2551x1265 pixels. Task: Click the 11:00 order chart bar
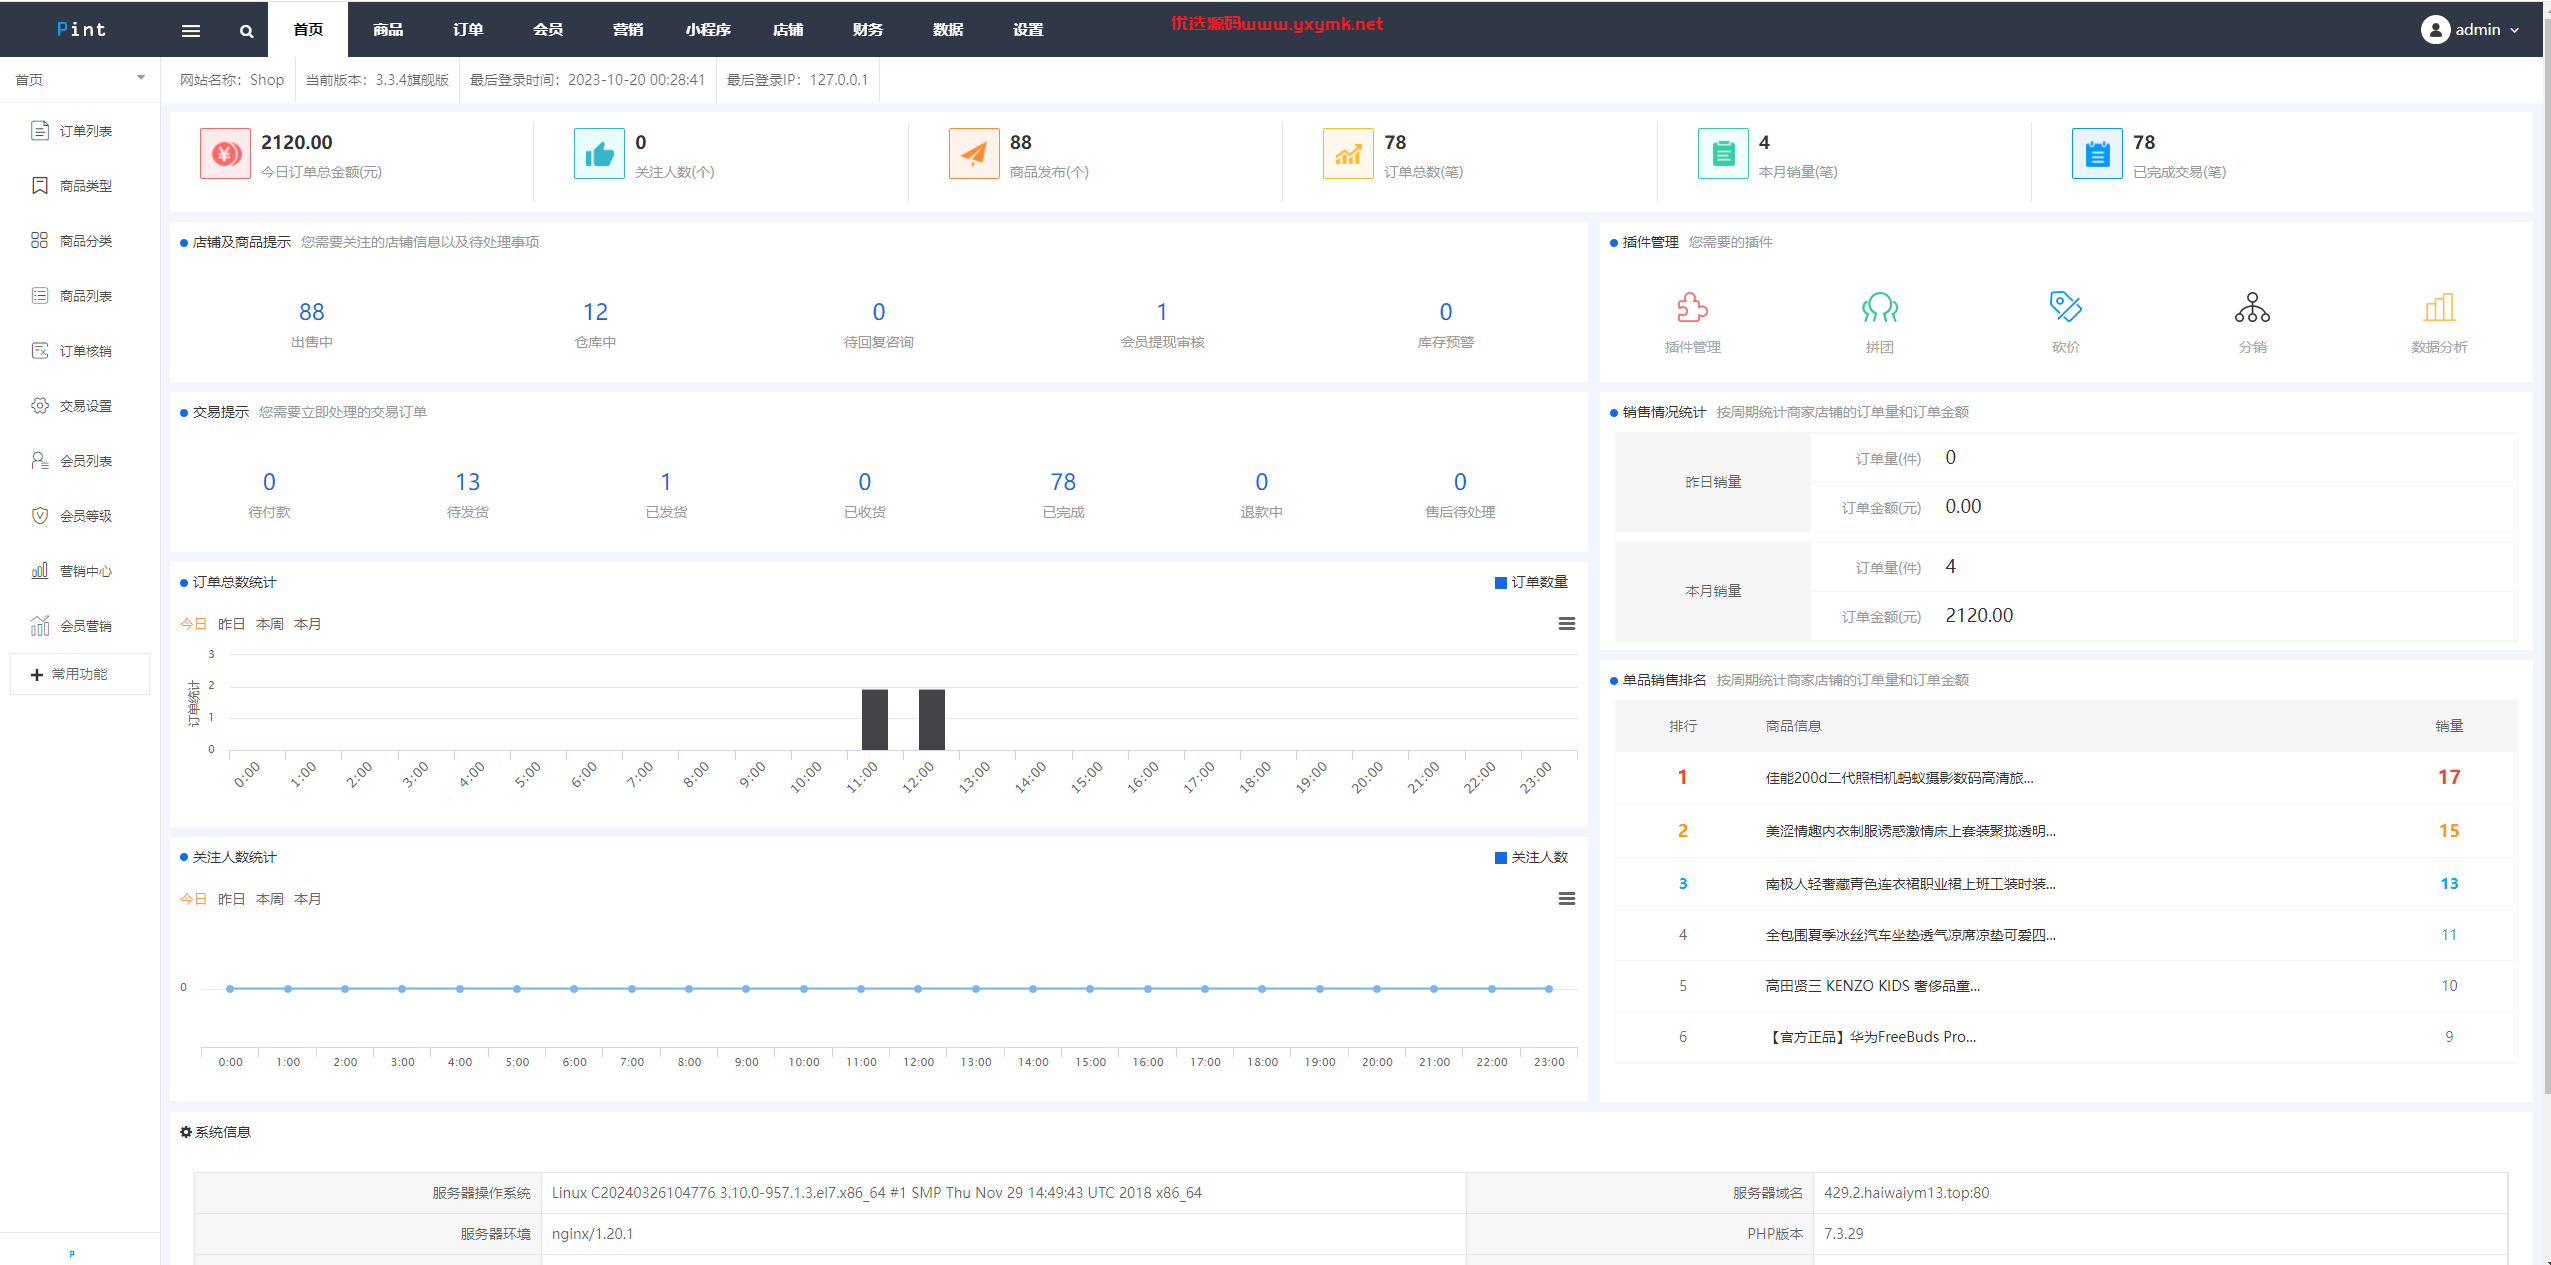tap(874, 719)
